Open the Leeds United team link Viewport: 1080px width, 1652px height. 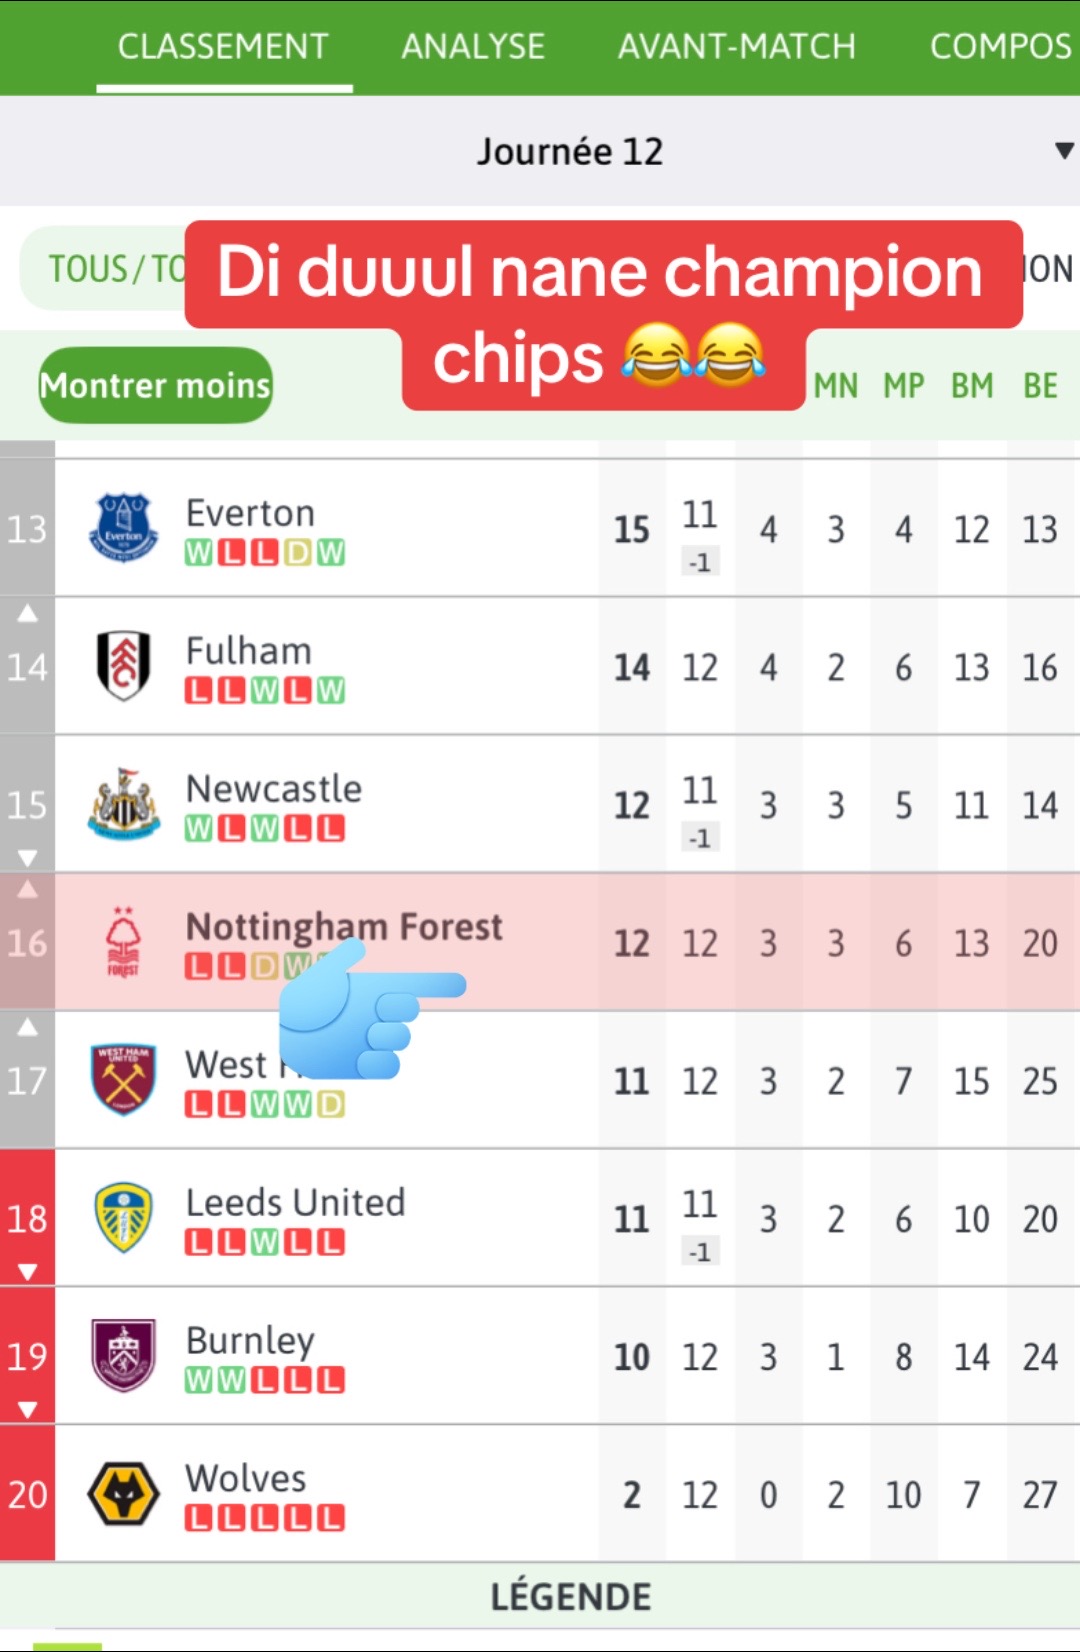point(295,1202)
